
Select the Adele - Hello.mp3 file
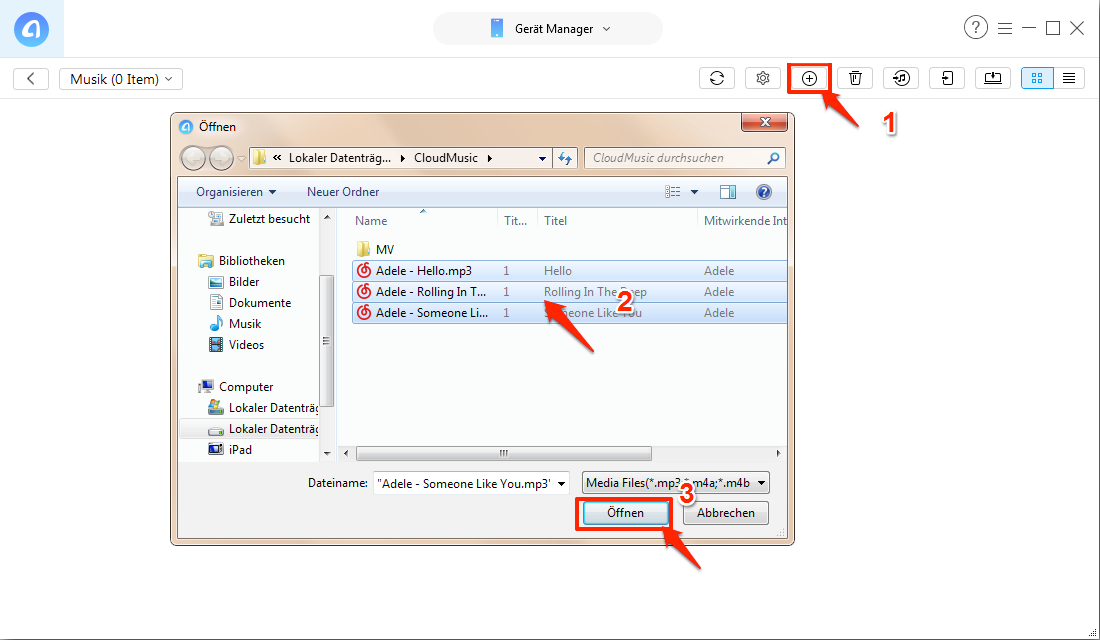(570, 271)
